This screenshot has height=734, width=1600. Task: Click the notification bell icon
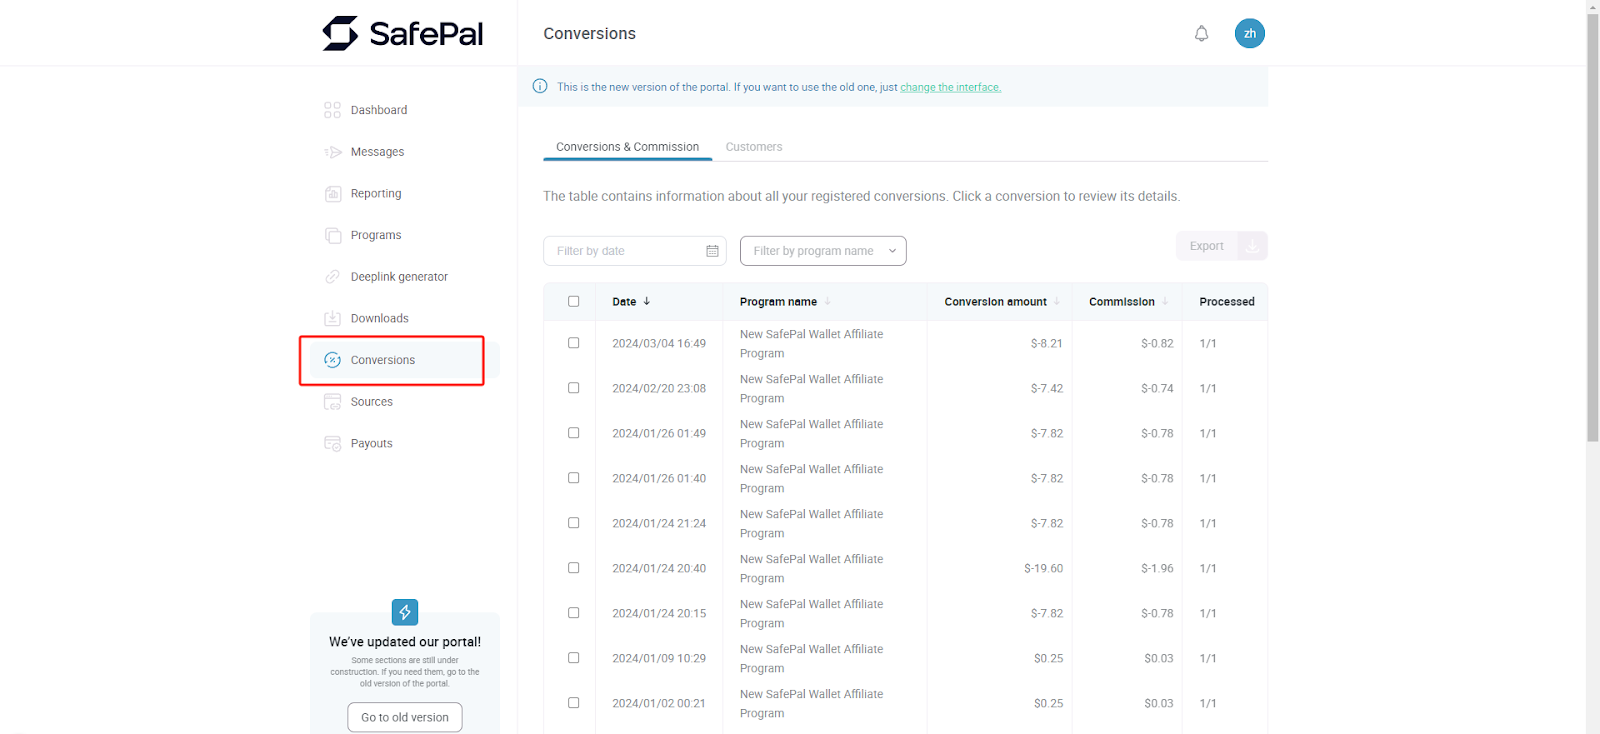[x=1201, y=34]
